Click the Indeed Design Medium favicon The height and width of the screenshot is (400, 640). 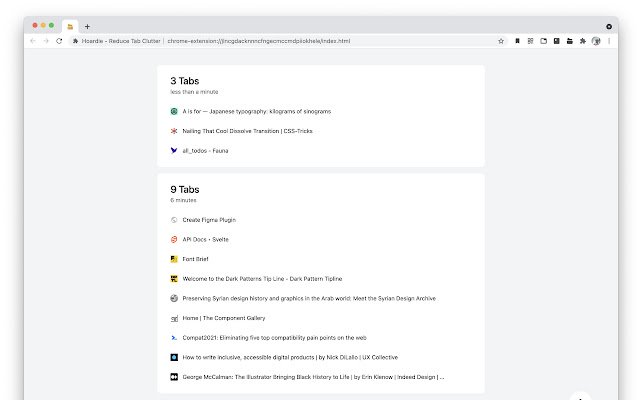point(174,377)
